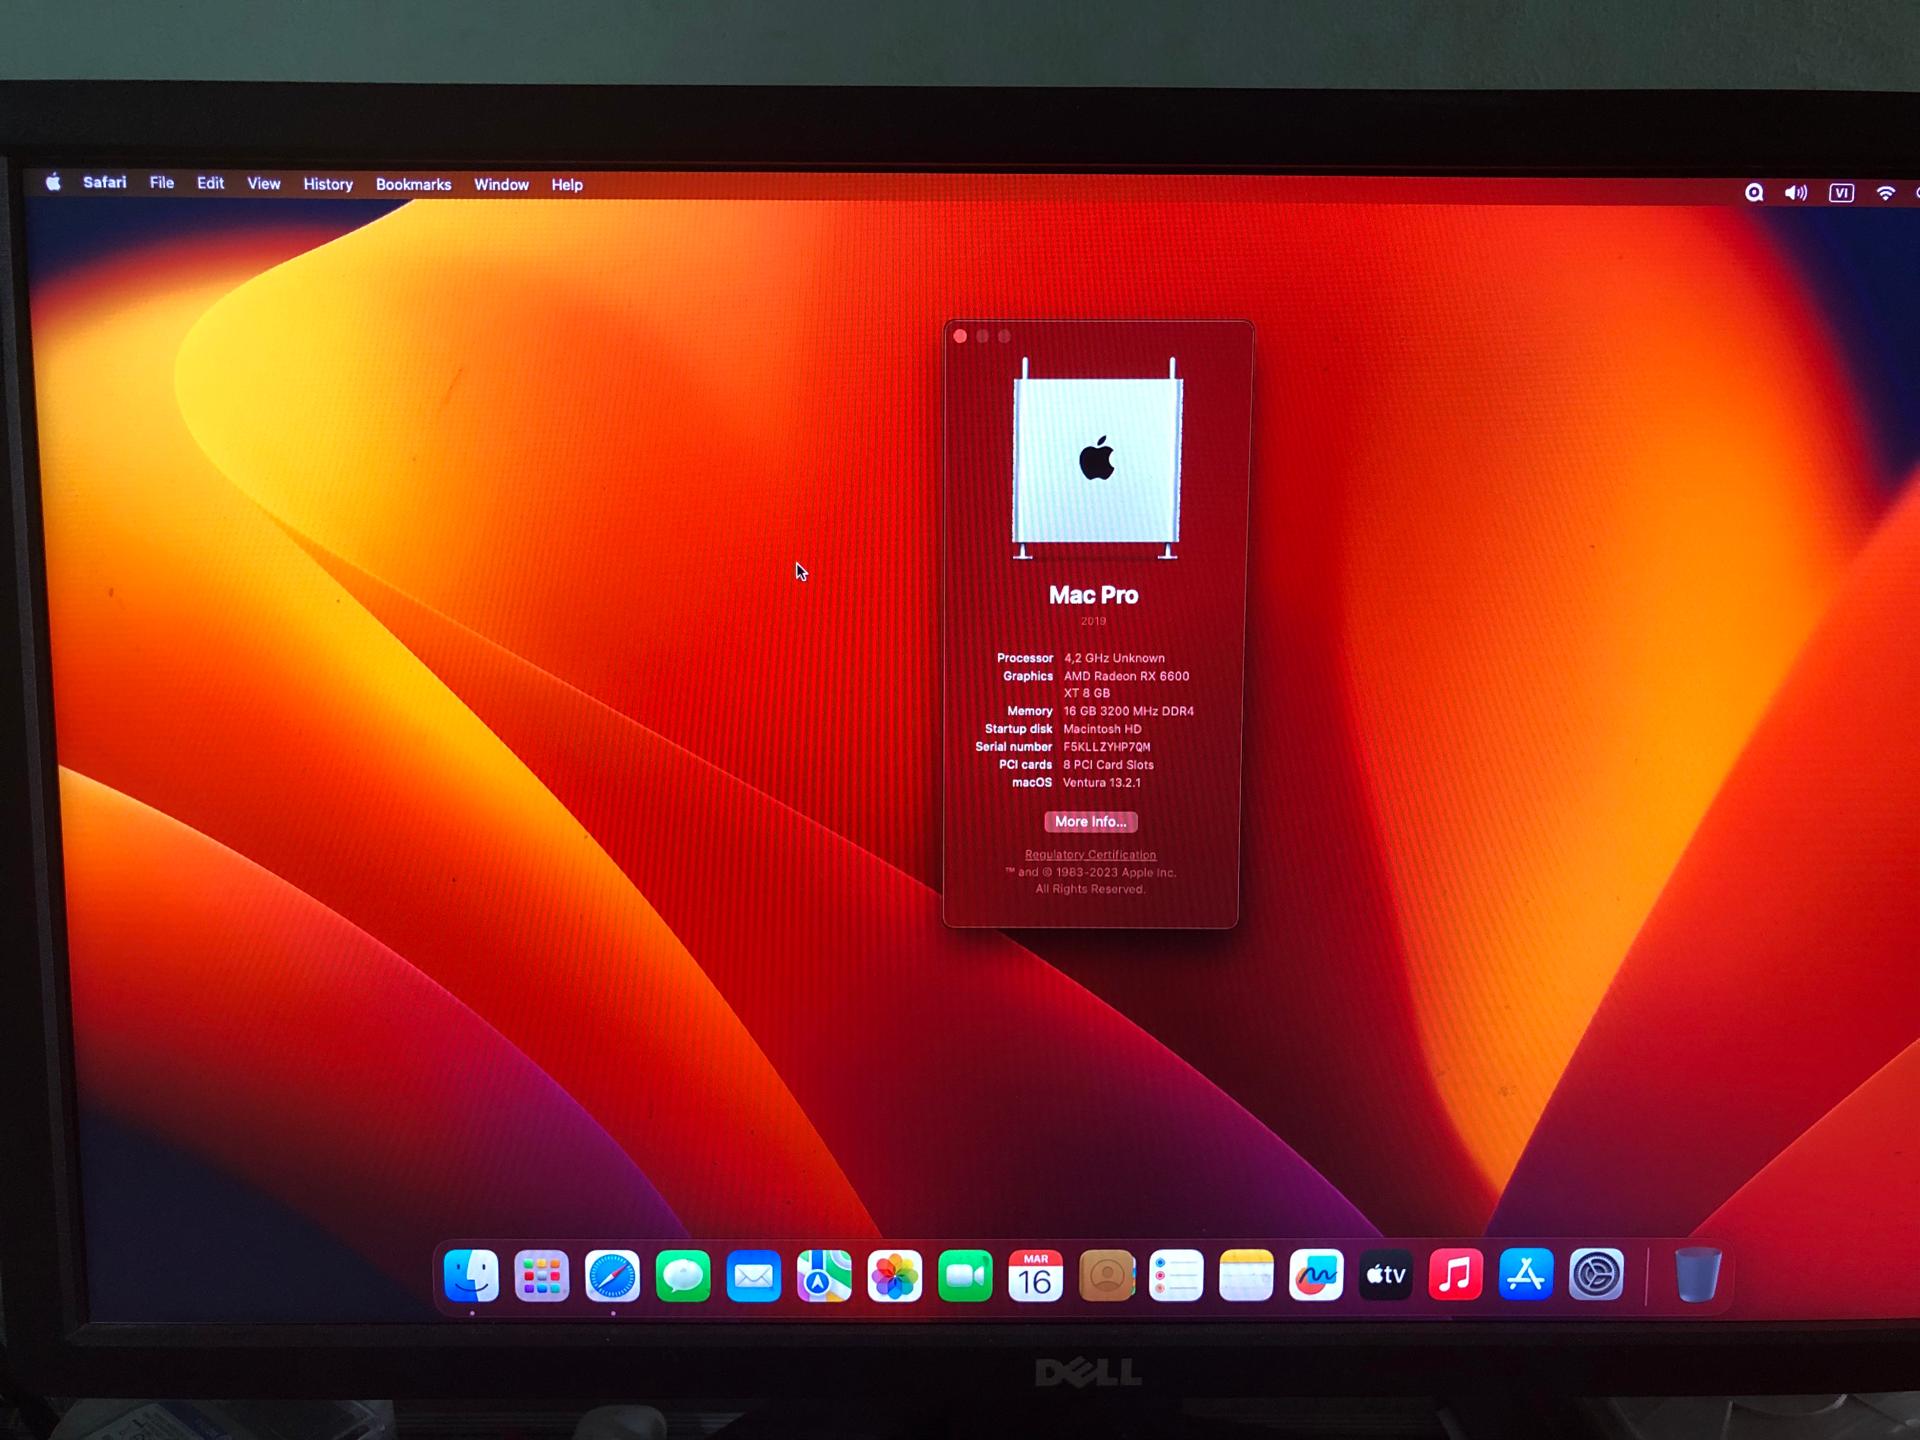Click the 8 PCI Card Slots text
This screenshot has height=1440, width=1920.
coord(1108,765)
